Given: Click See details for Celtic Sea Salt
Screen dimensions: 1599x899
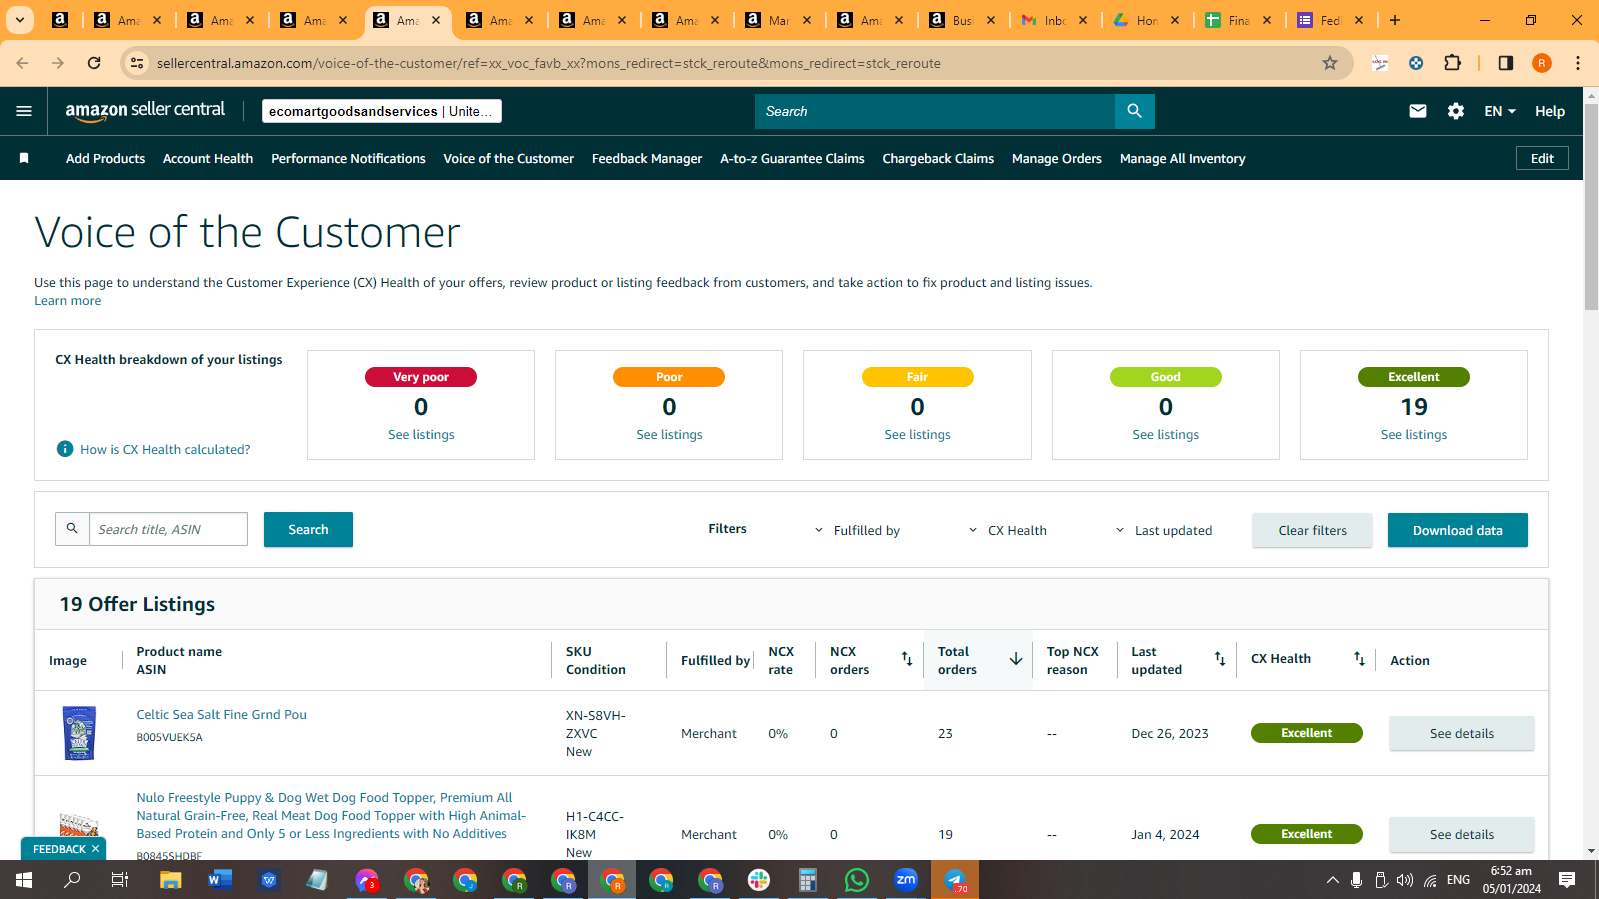Looking at the screenshot, I should click(x=1461, y=733).
